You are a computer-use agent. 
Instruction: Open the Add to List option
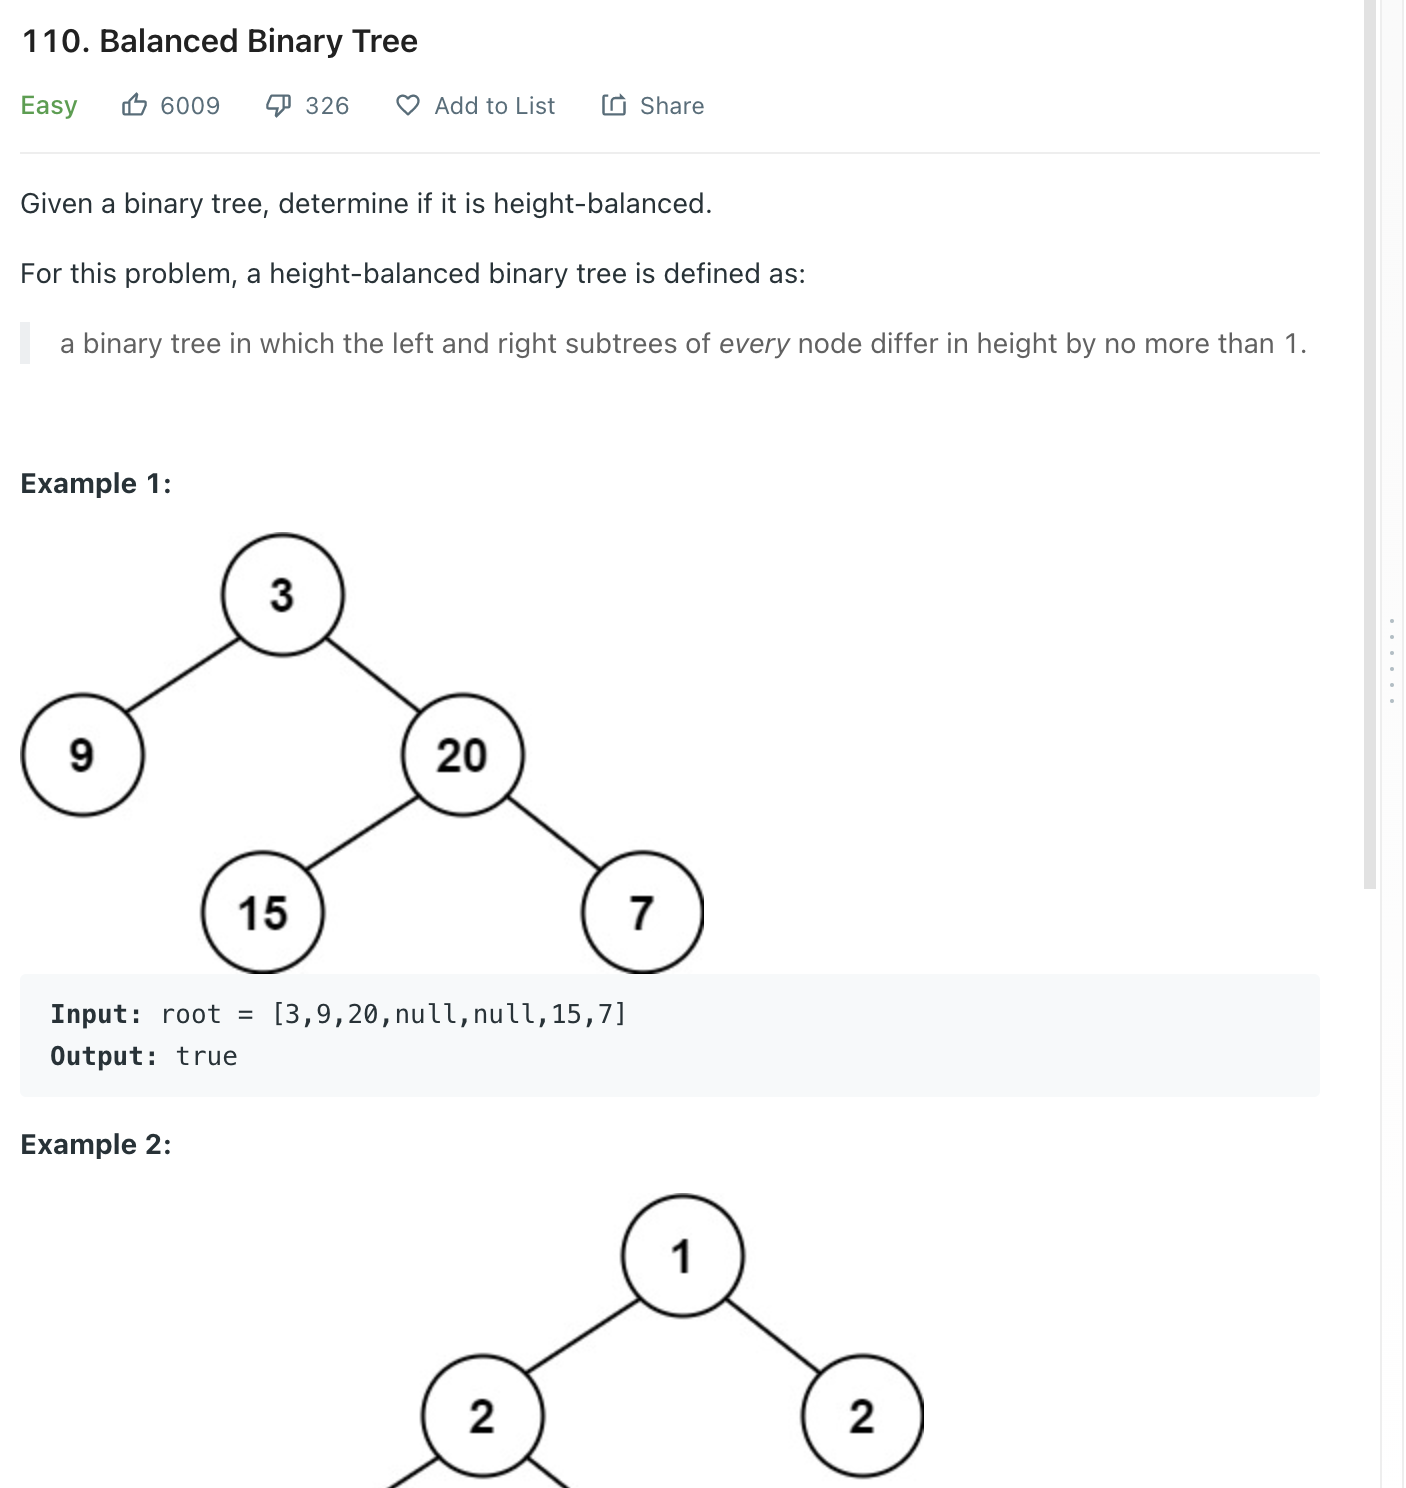point(493,104)
